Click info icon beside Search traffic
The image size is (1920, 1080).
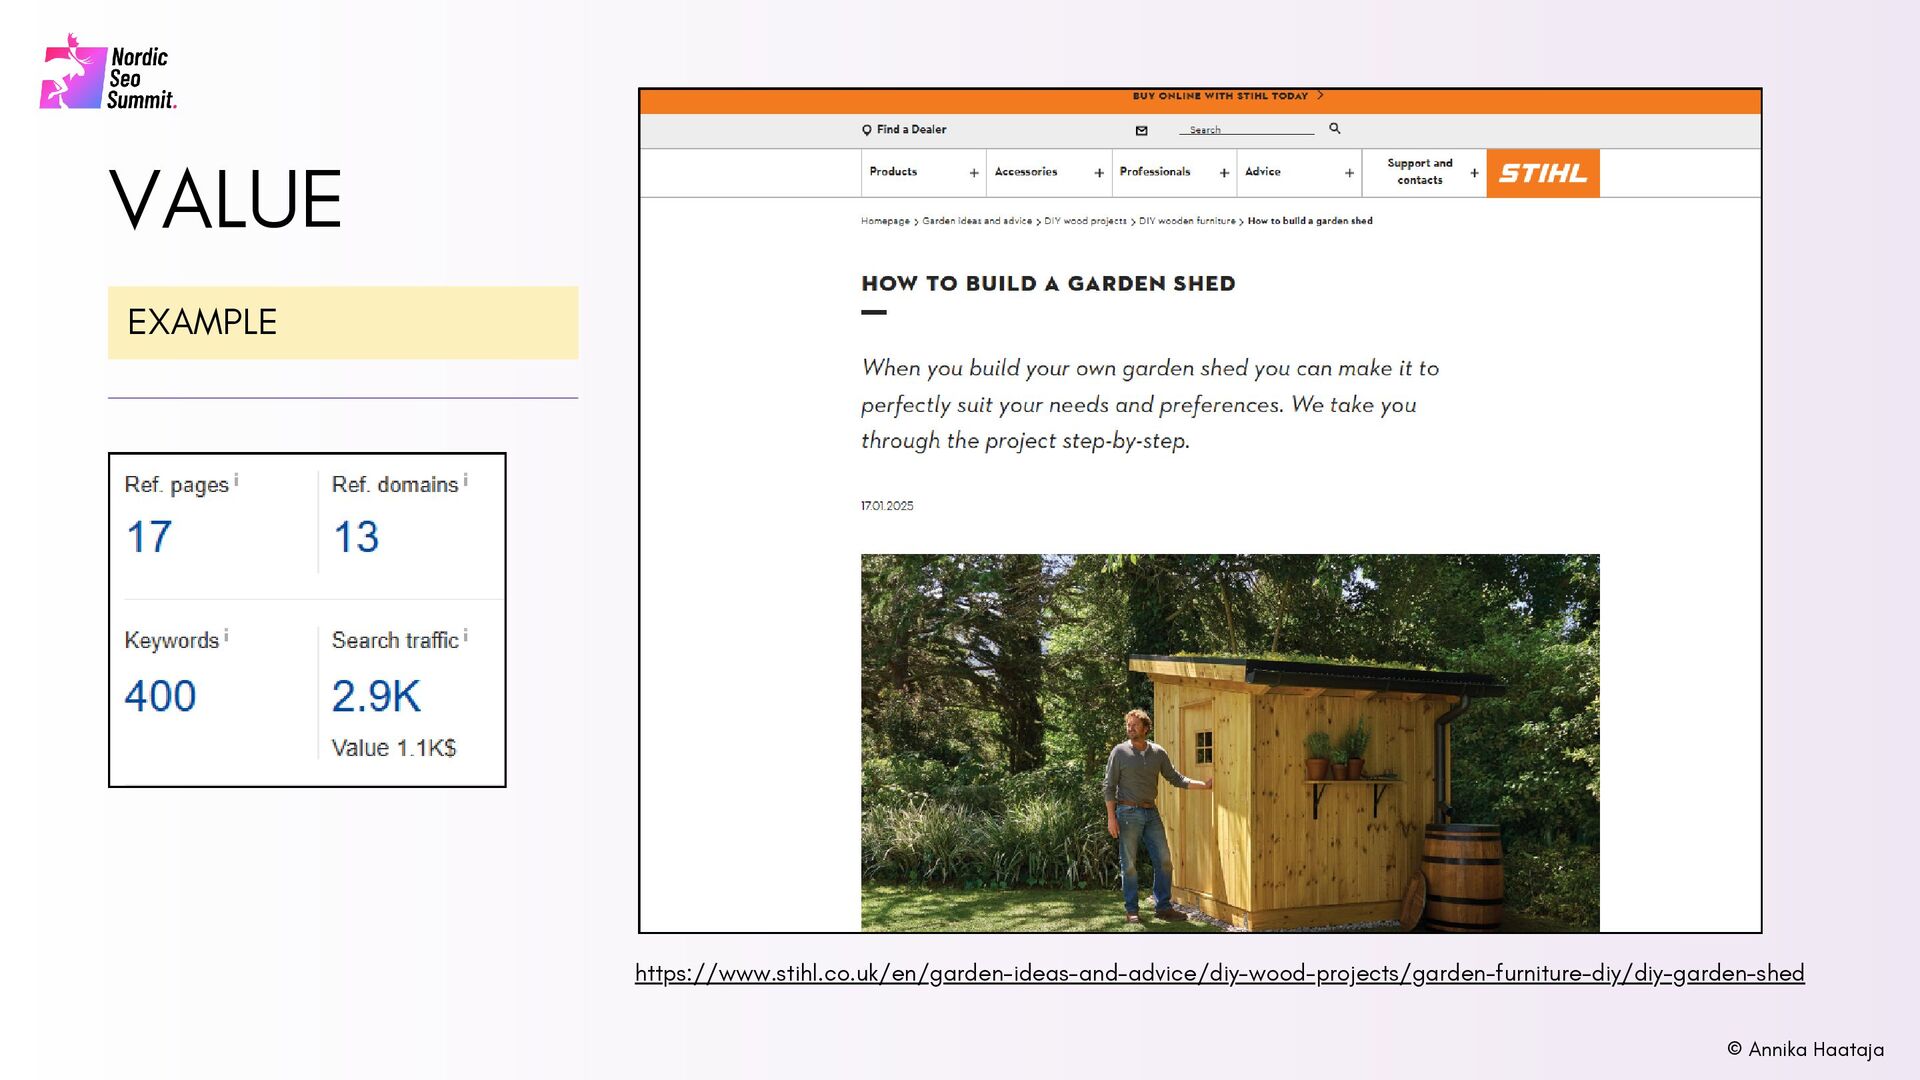pyautogui.click(x=466, y=635)
